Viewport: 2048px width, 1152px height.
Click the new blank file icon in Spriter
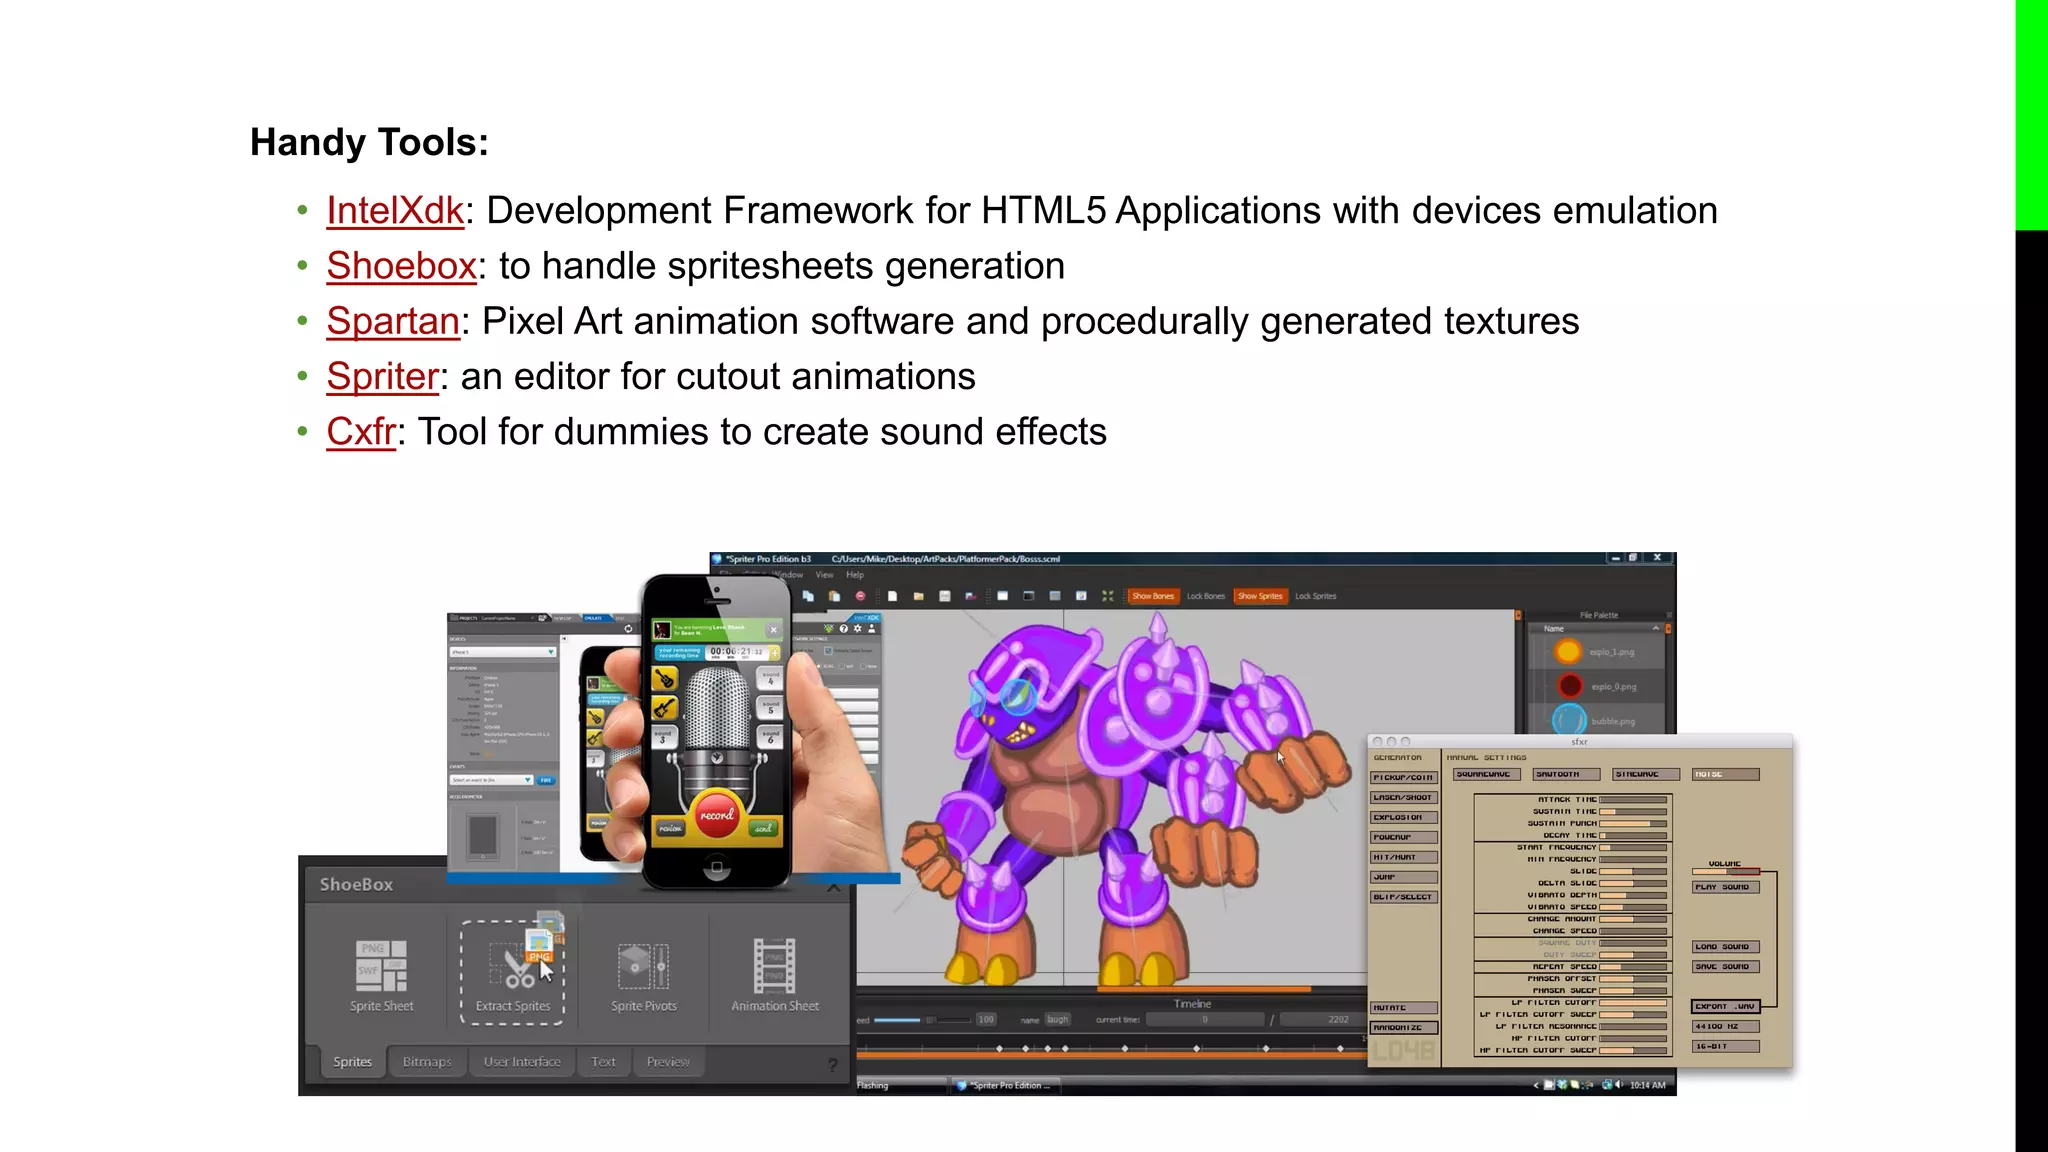[892, 596]
